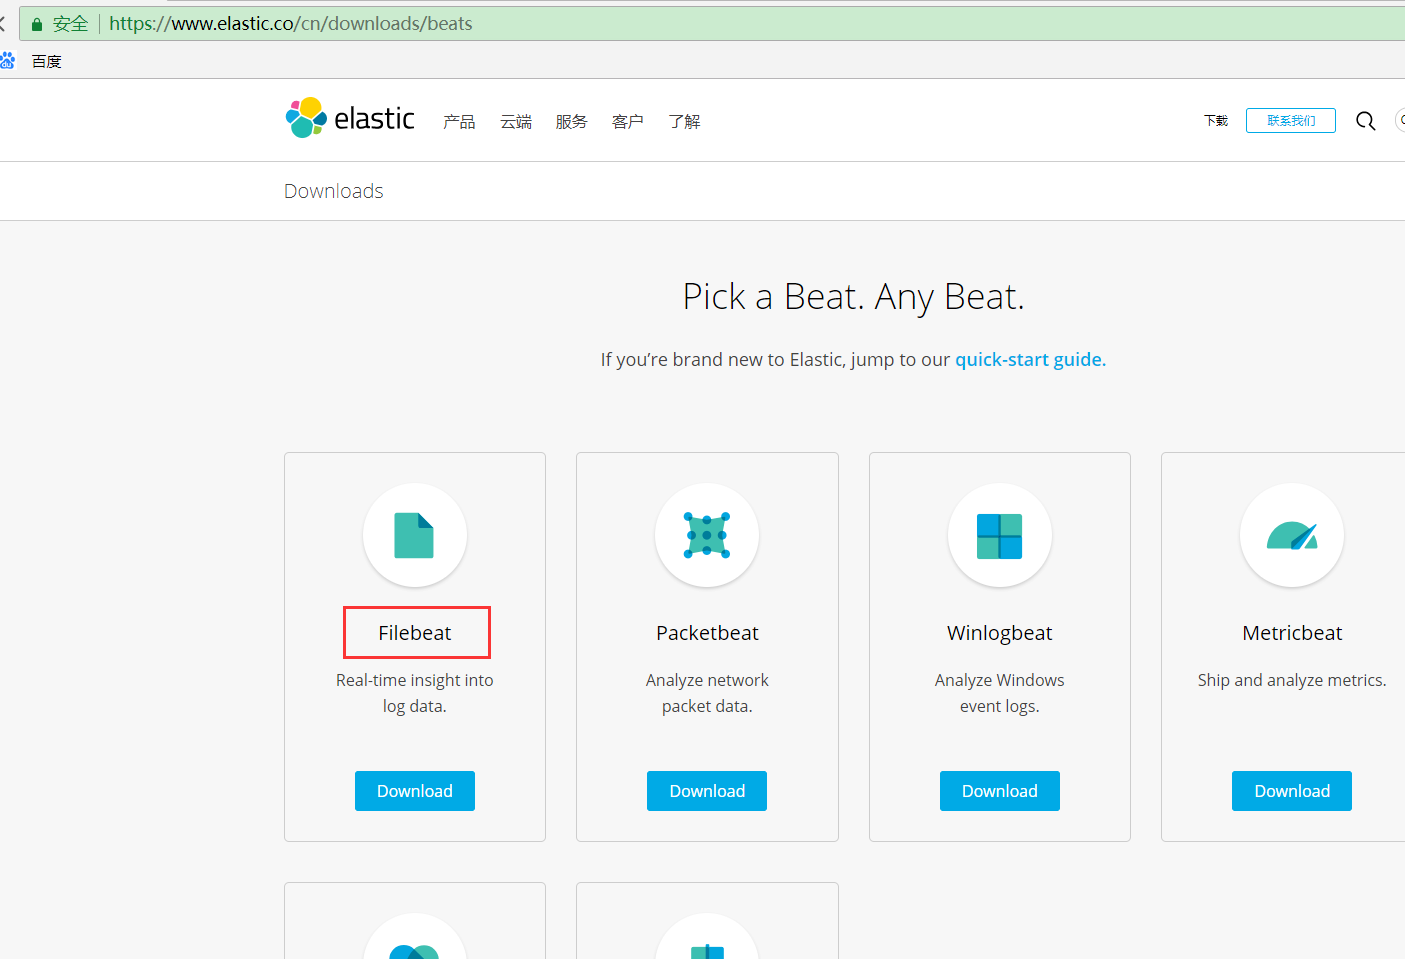Download Filebeat

click(x=415, y=791)
